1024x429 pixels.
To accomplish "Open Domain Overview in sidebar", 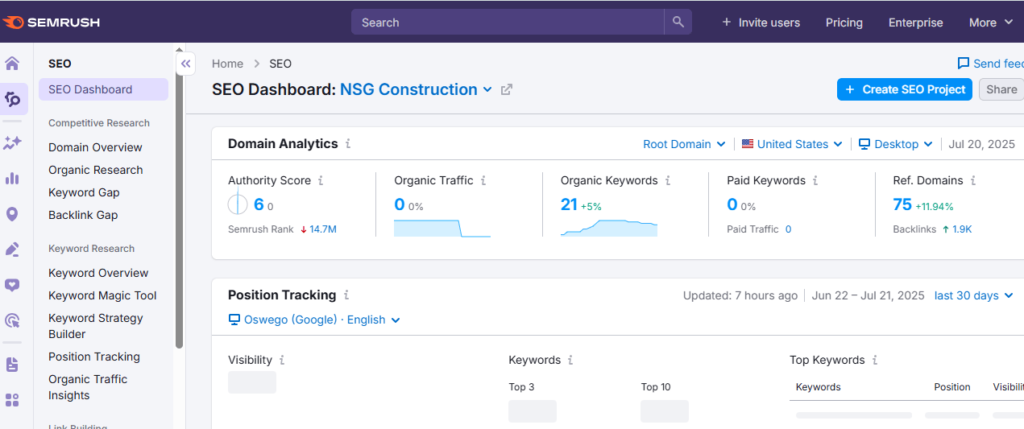I will tap(95, 148).
